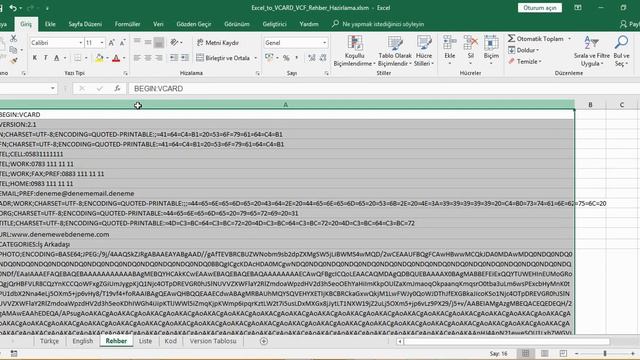The width and height of the screenshot is (640, 360).
Task: Click the zoom slider handle
Action: pyautogui.click(x=605, y=353)
